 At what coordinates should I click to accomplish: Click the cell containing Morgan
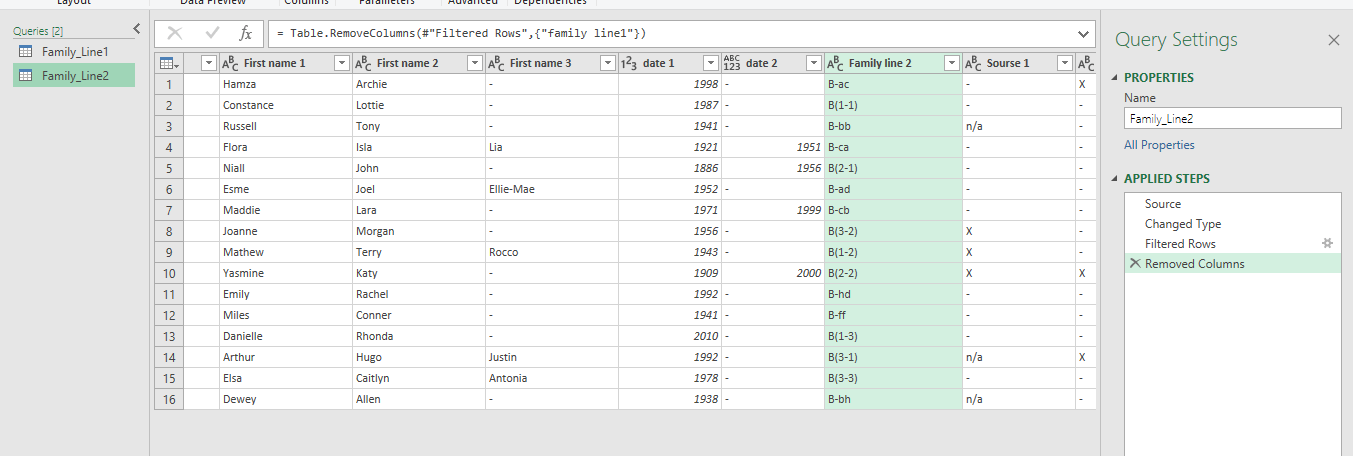click(419, 231)
